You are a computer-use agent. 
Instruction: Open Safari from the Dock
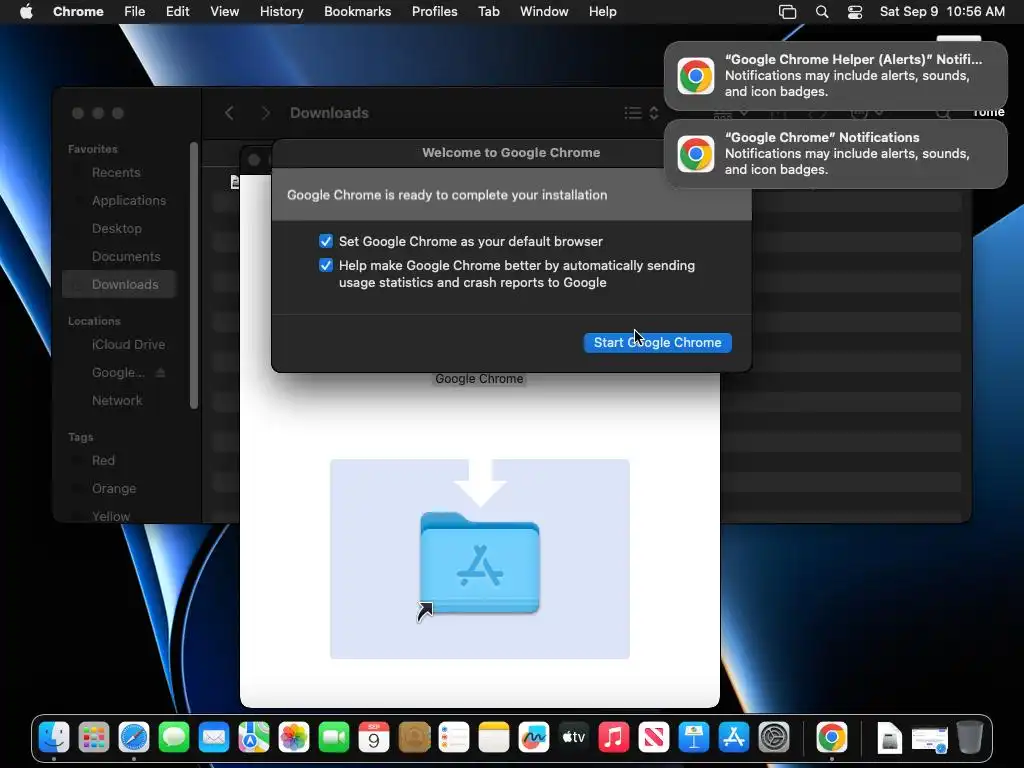pos(134,738)
